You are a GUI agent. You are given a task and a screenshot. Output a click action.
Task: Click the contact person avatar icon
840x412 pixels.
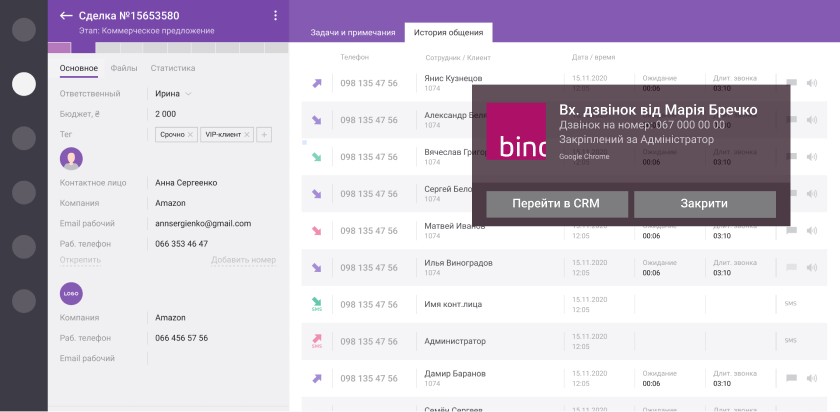[71, 159]
